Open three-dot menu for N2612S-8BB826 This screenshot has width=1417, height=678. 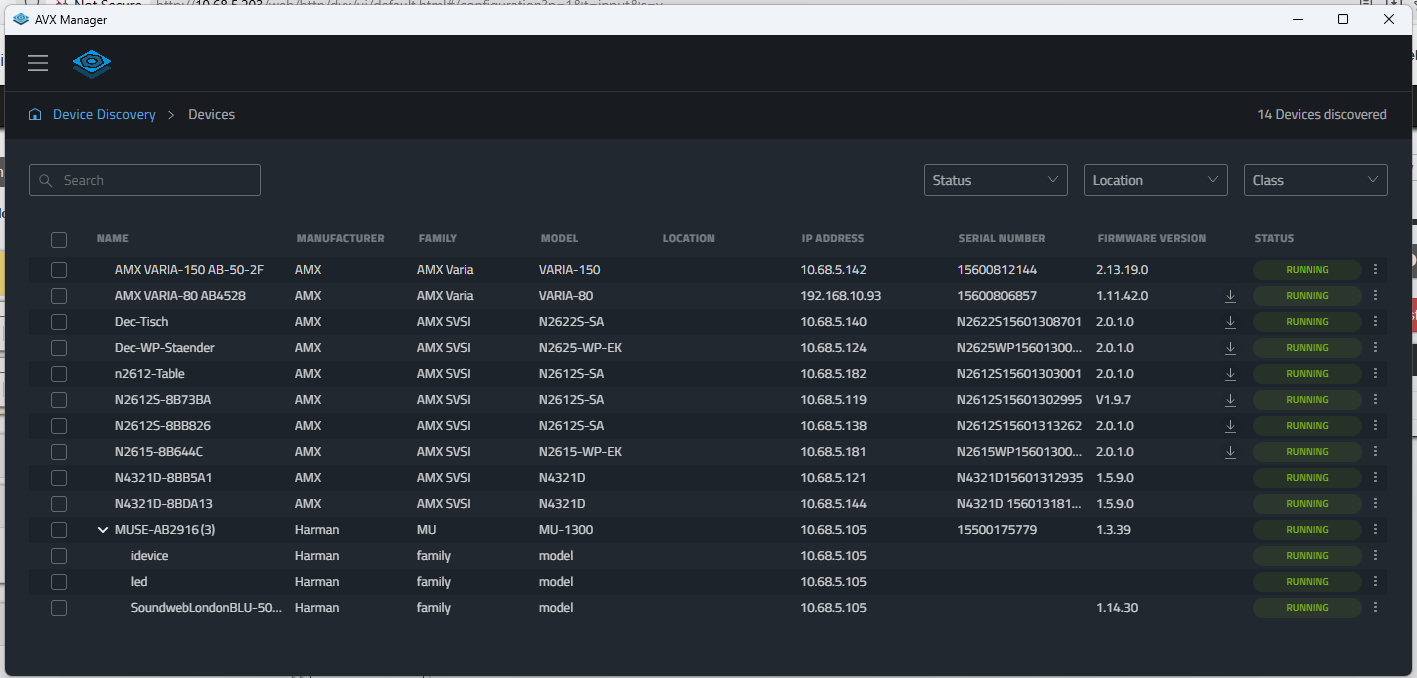(x=1376, y=426)
